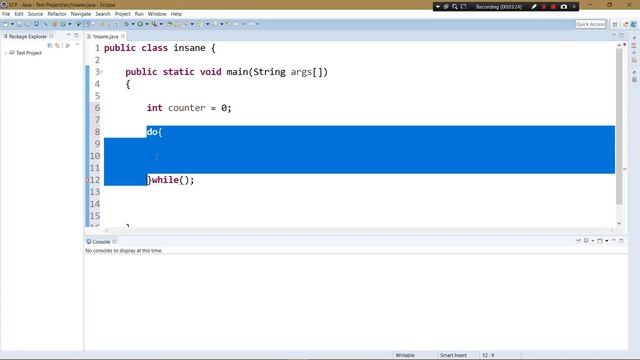The width and height of the screenshot is (640, 360).
Task: Open the External Tools dropdown arrow
Action: (x=161, y=24)
